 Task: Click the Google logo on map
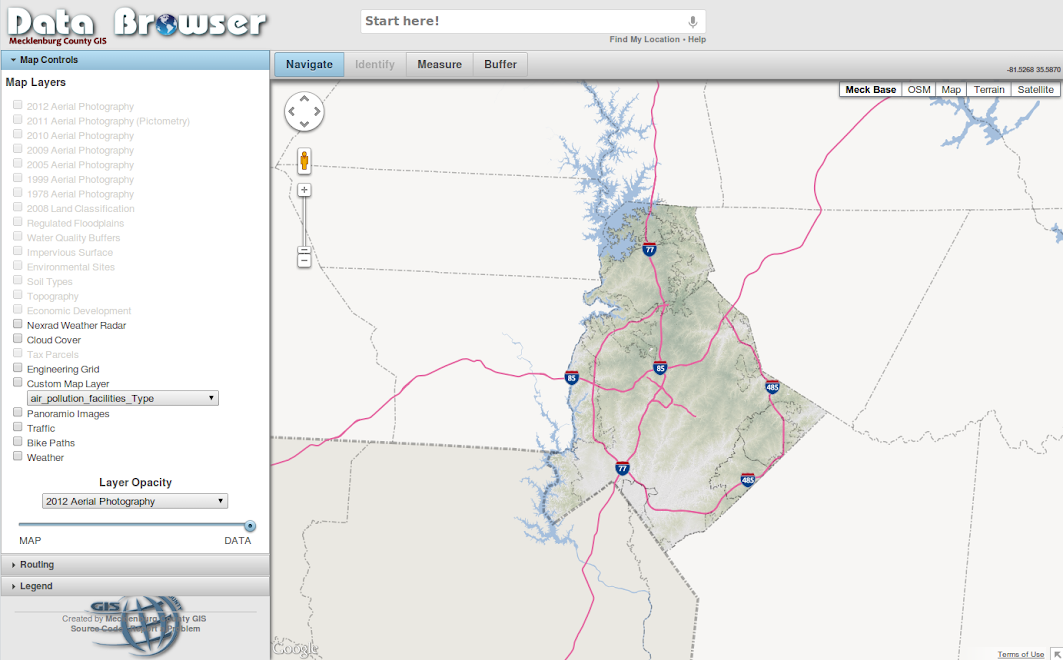point(295,648)
